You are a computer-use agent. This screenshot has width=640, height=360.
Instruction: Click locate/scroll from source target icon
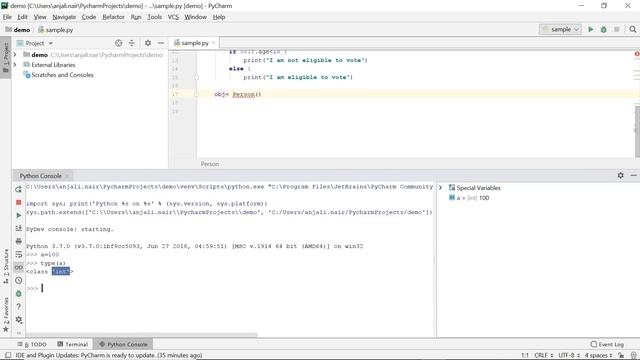click(x=118, y=43)
